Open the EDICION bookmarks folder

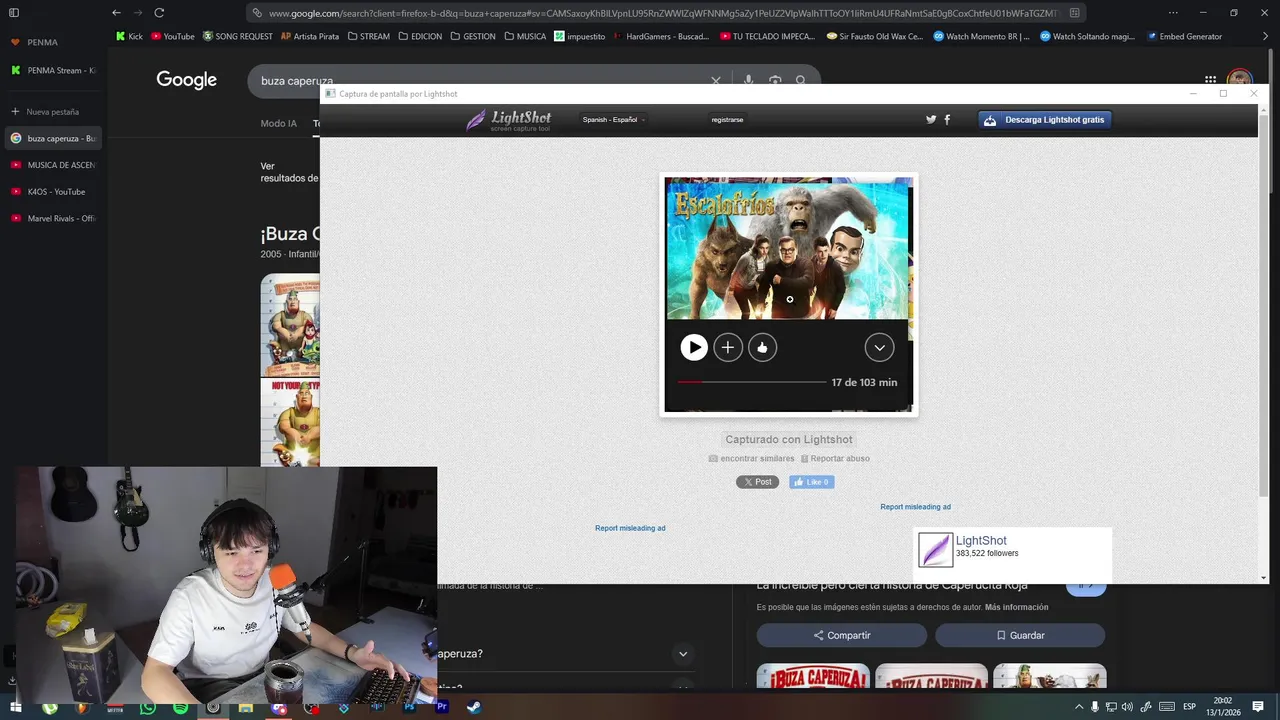[x=420, y=36]
